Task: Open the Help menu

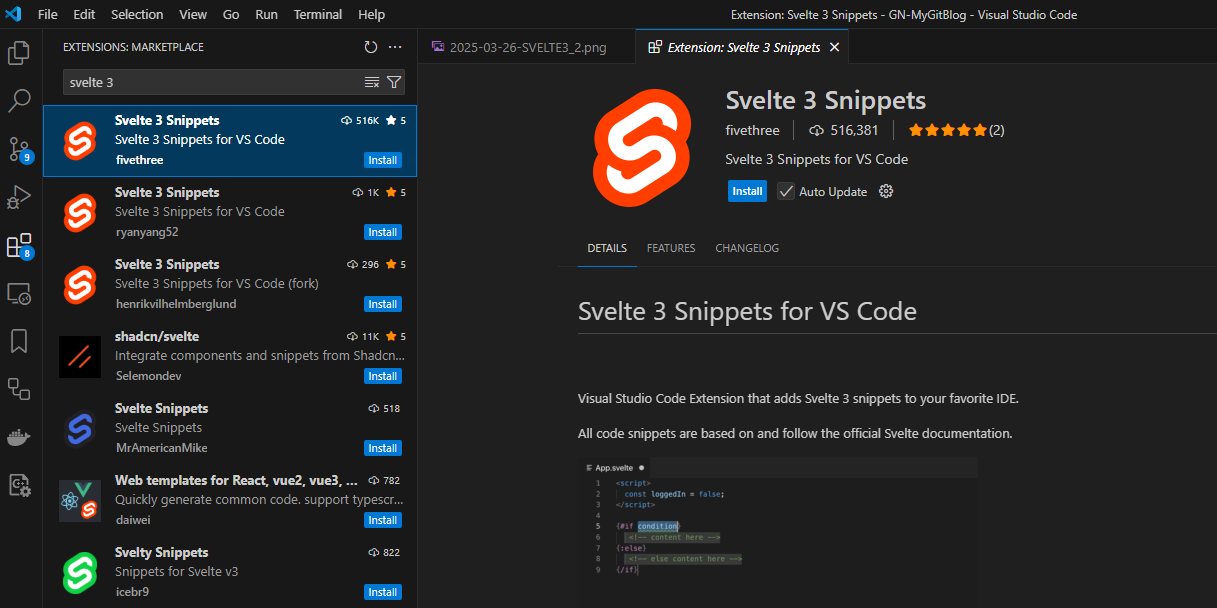Action: coord(371,15)
